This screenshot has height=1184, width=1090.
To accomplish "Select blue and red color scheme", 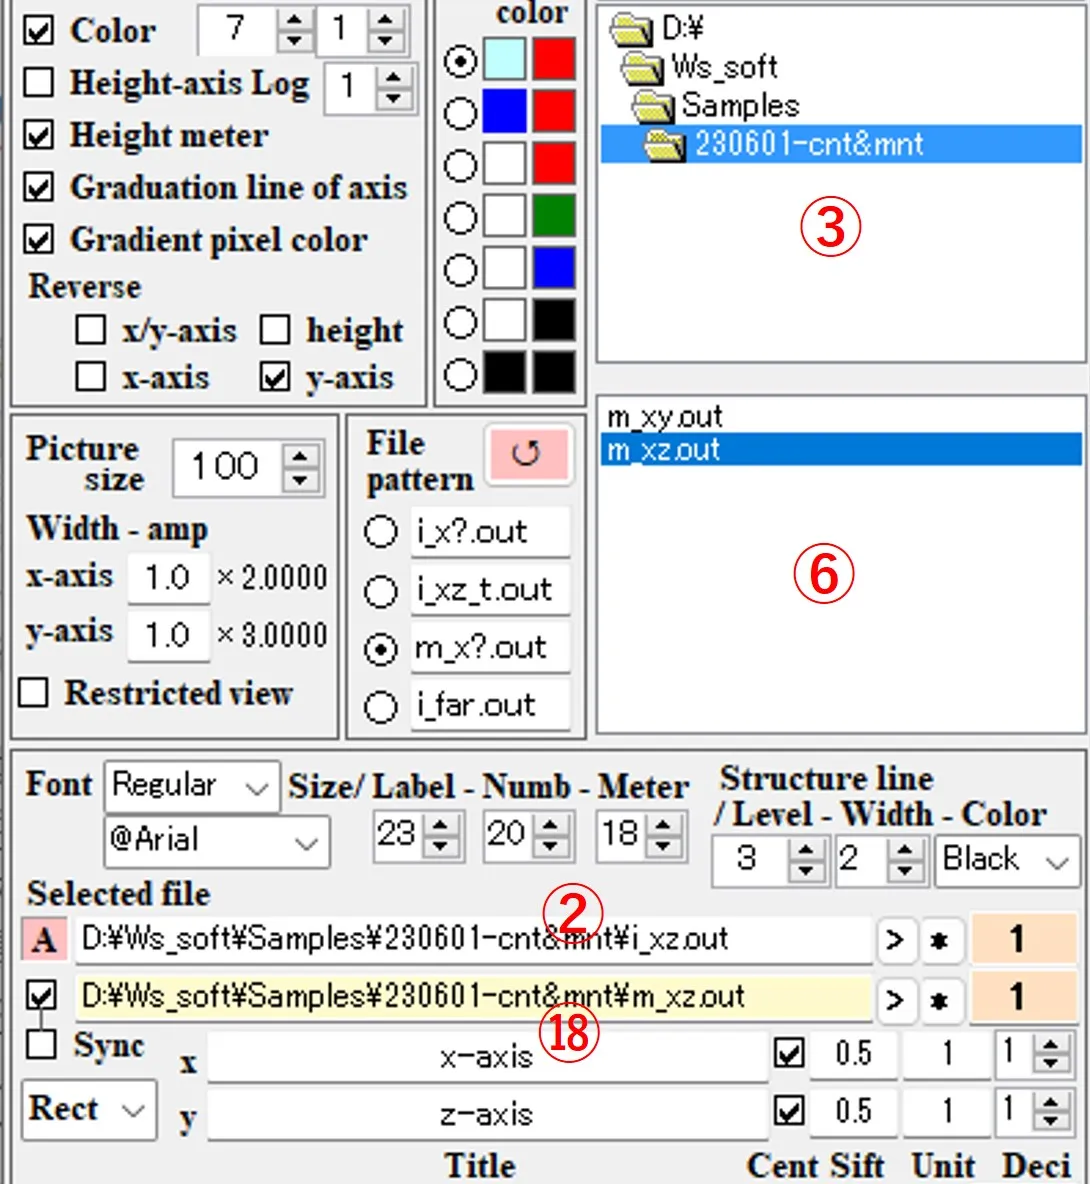I will pos(460,113).
